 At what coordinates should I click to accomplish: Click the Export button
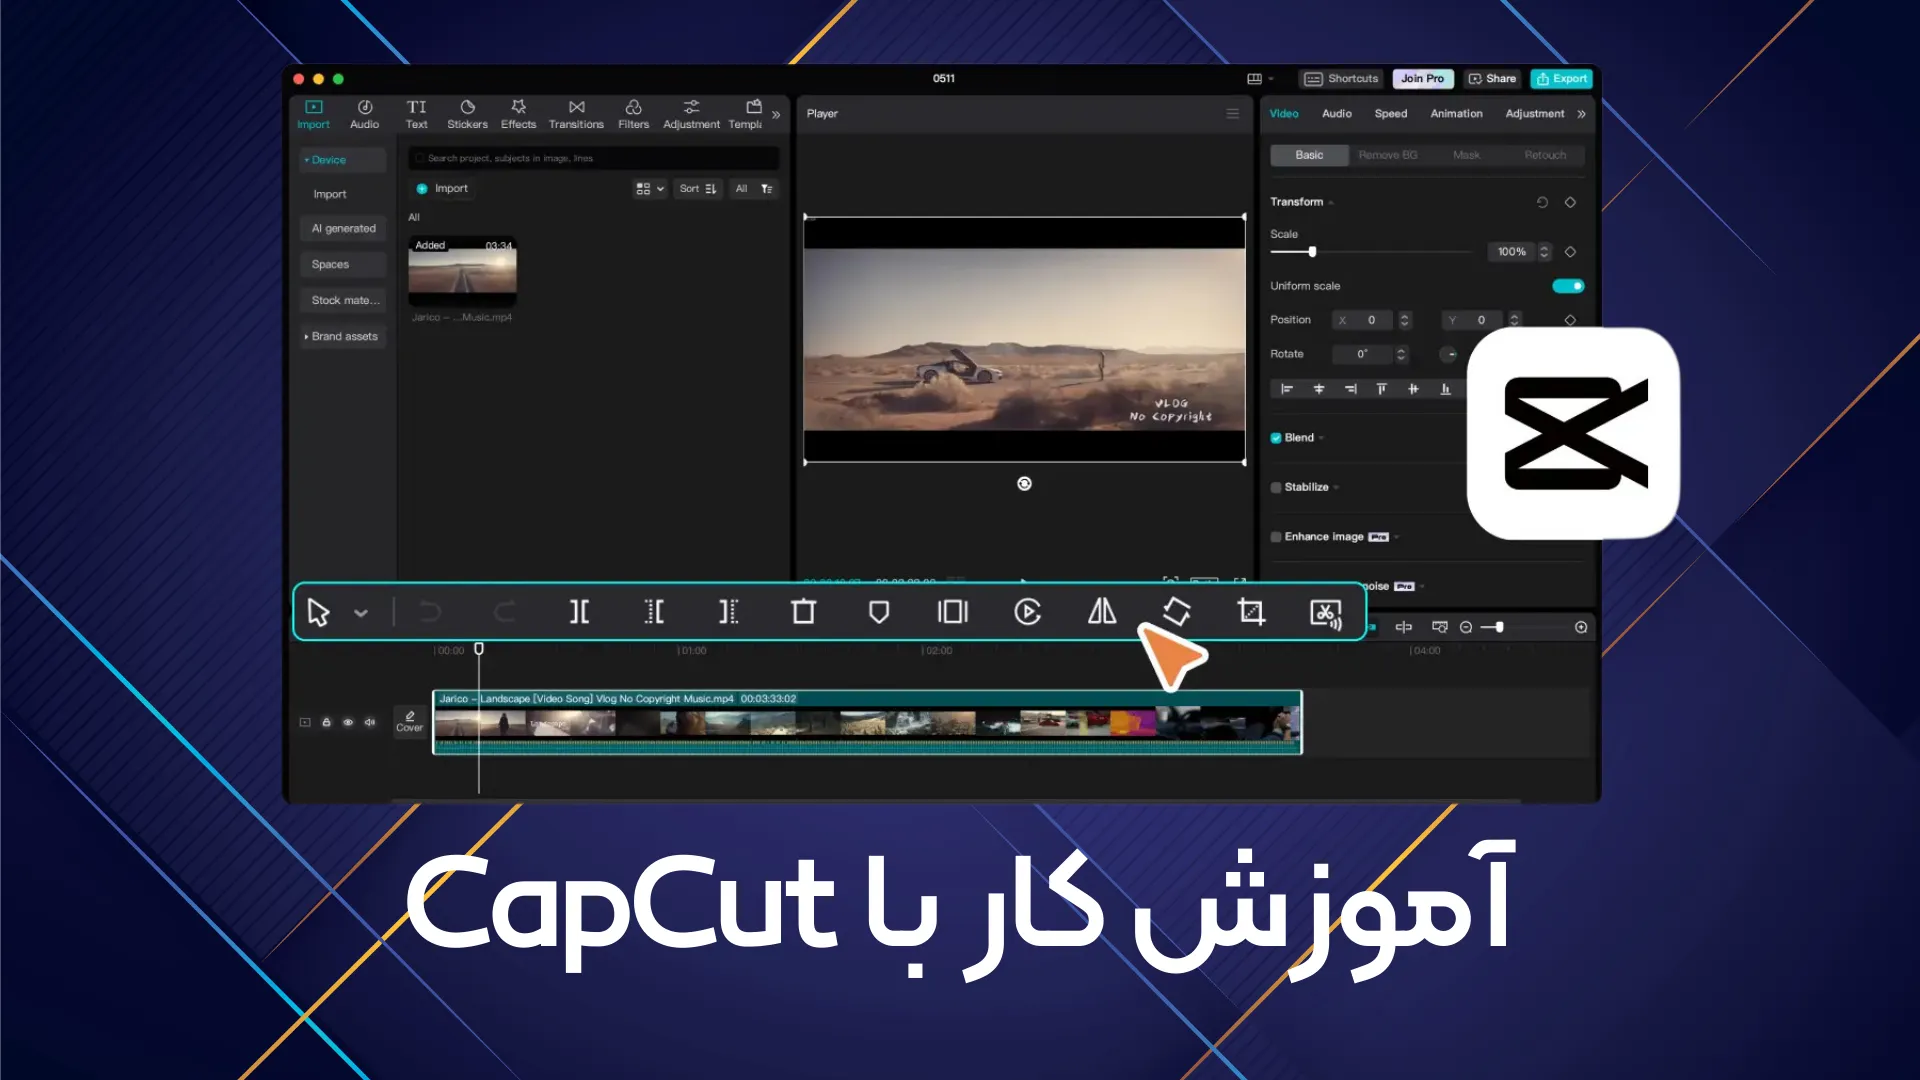(x=1561, y=78)
